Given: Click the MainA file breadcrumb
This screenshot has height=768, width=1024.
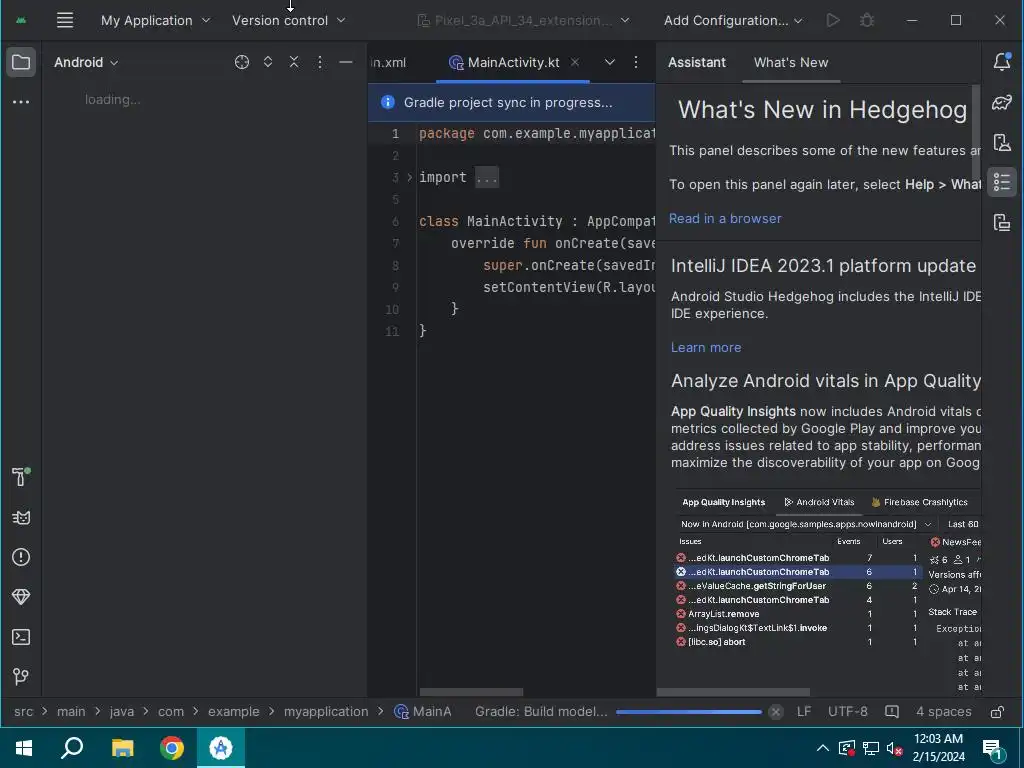Looking at the screenshot, I should click(423, 712).
